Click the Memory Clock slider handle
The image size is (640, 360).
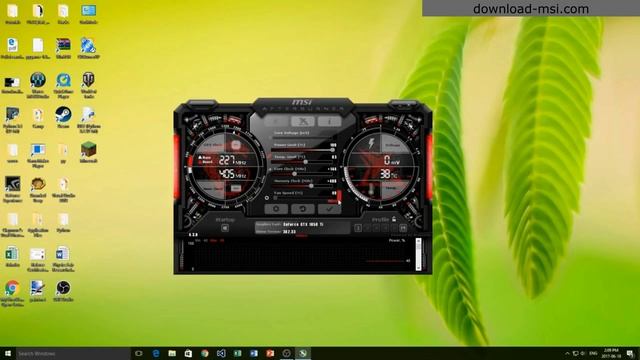[x=311, y=186]
